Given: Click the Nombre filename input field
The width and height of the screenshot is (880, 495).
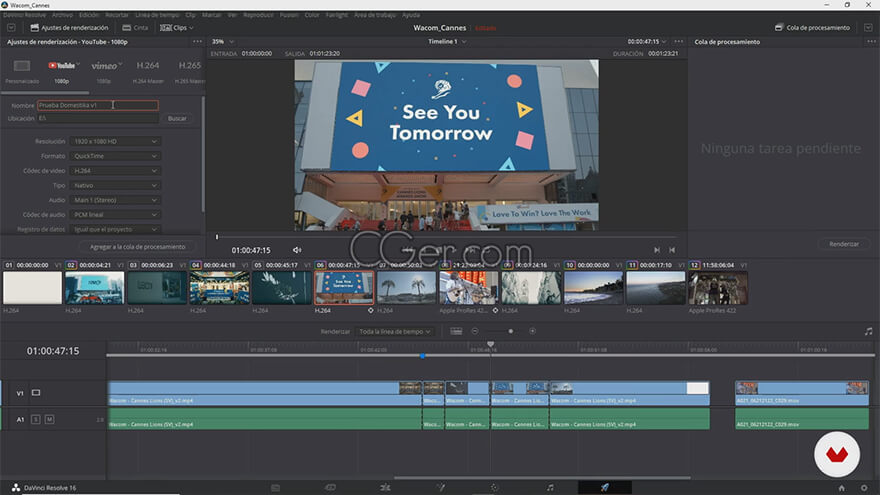Looking at the screenshot, I should coord(98,105).
